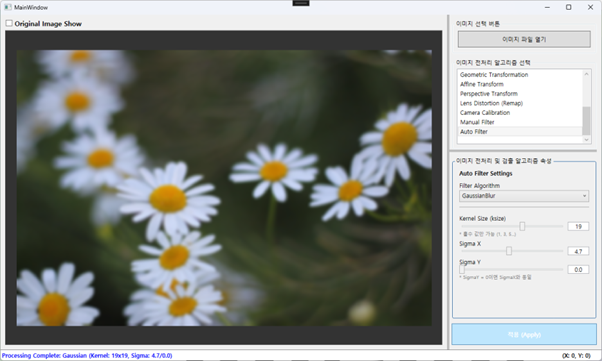This screenshot has width=602, height=361.
Task: Click the algorithm list scroll-down arrow
Action: point(586,140)
